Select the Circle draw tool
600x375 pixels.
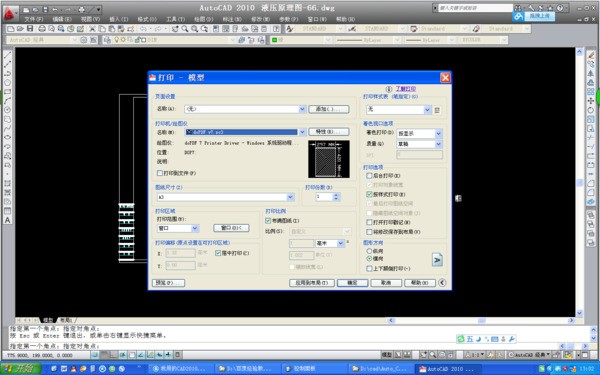coord(7,110)
